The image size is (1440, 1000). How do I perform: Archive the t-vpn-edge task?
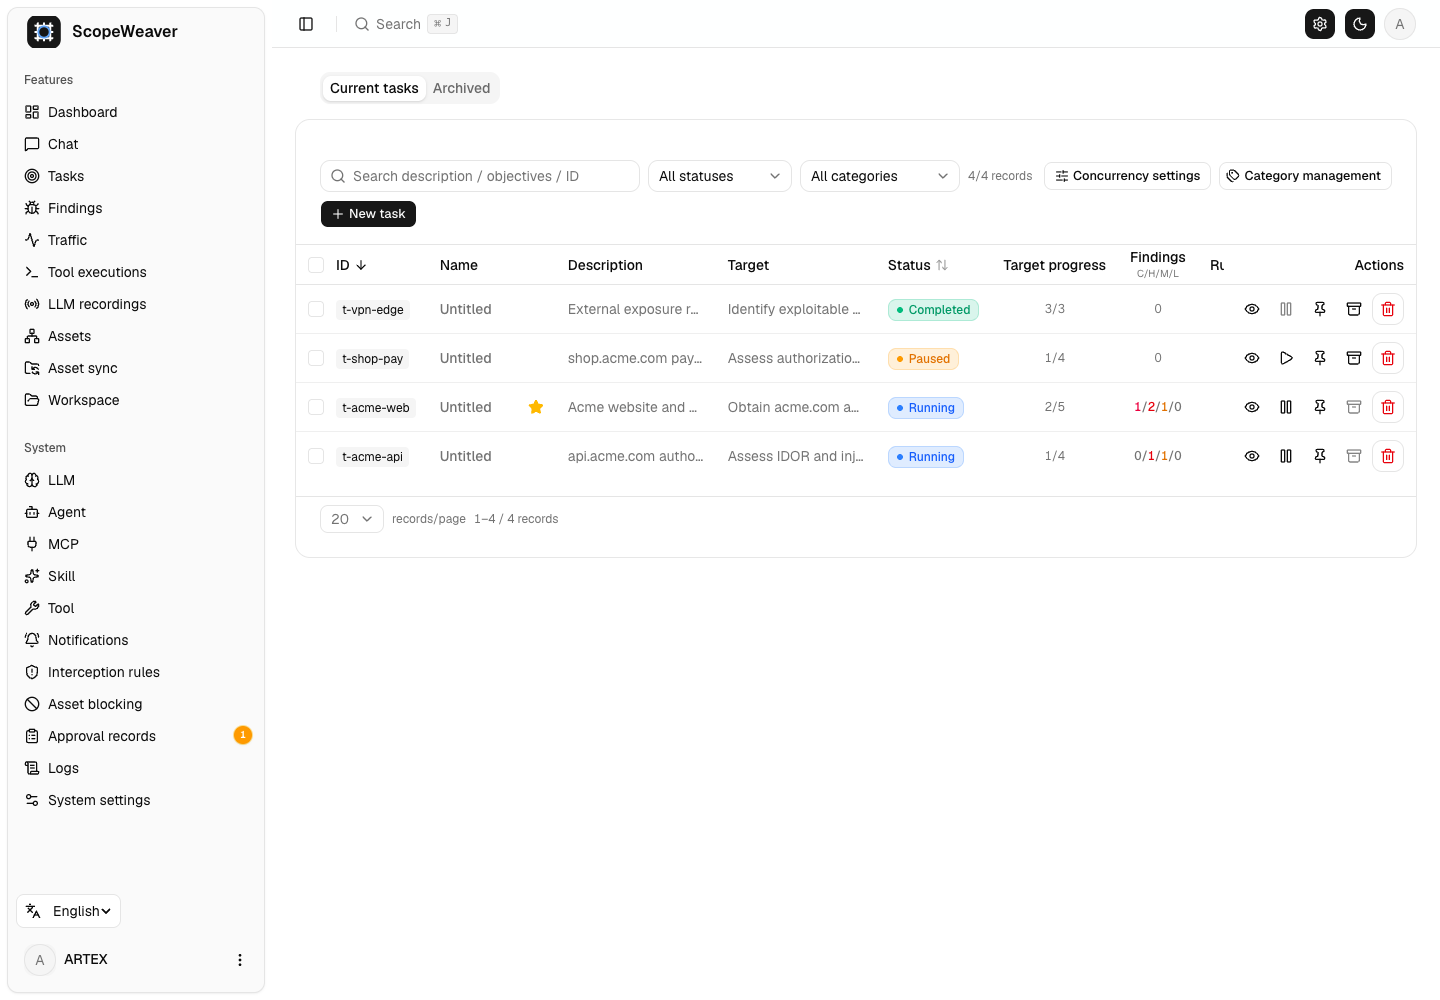click(x=1354, y=309)
